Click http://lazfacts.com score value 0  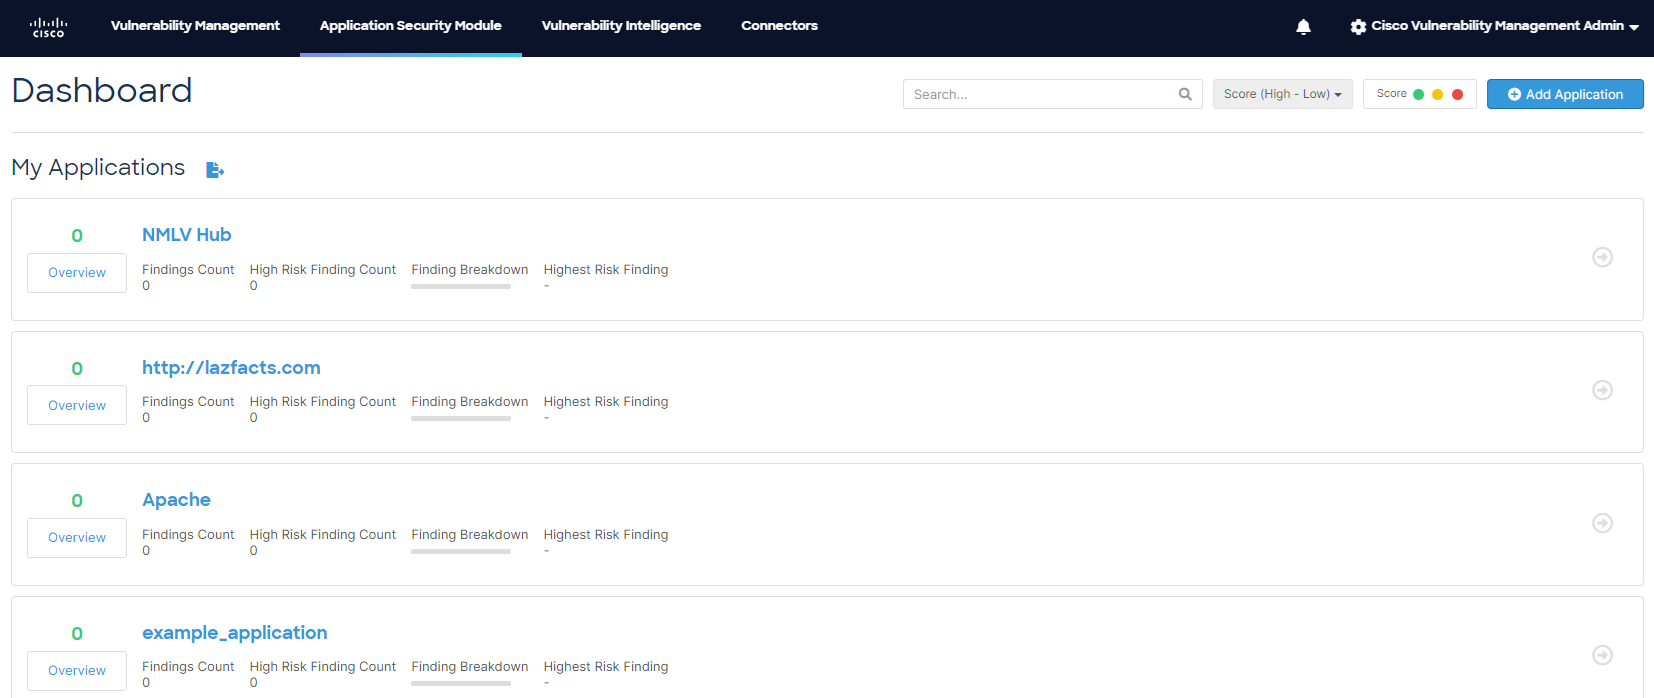coord(77,369)
